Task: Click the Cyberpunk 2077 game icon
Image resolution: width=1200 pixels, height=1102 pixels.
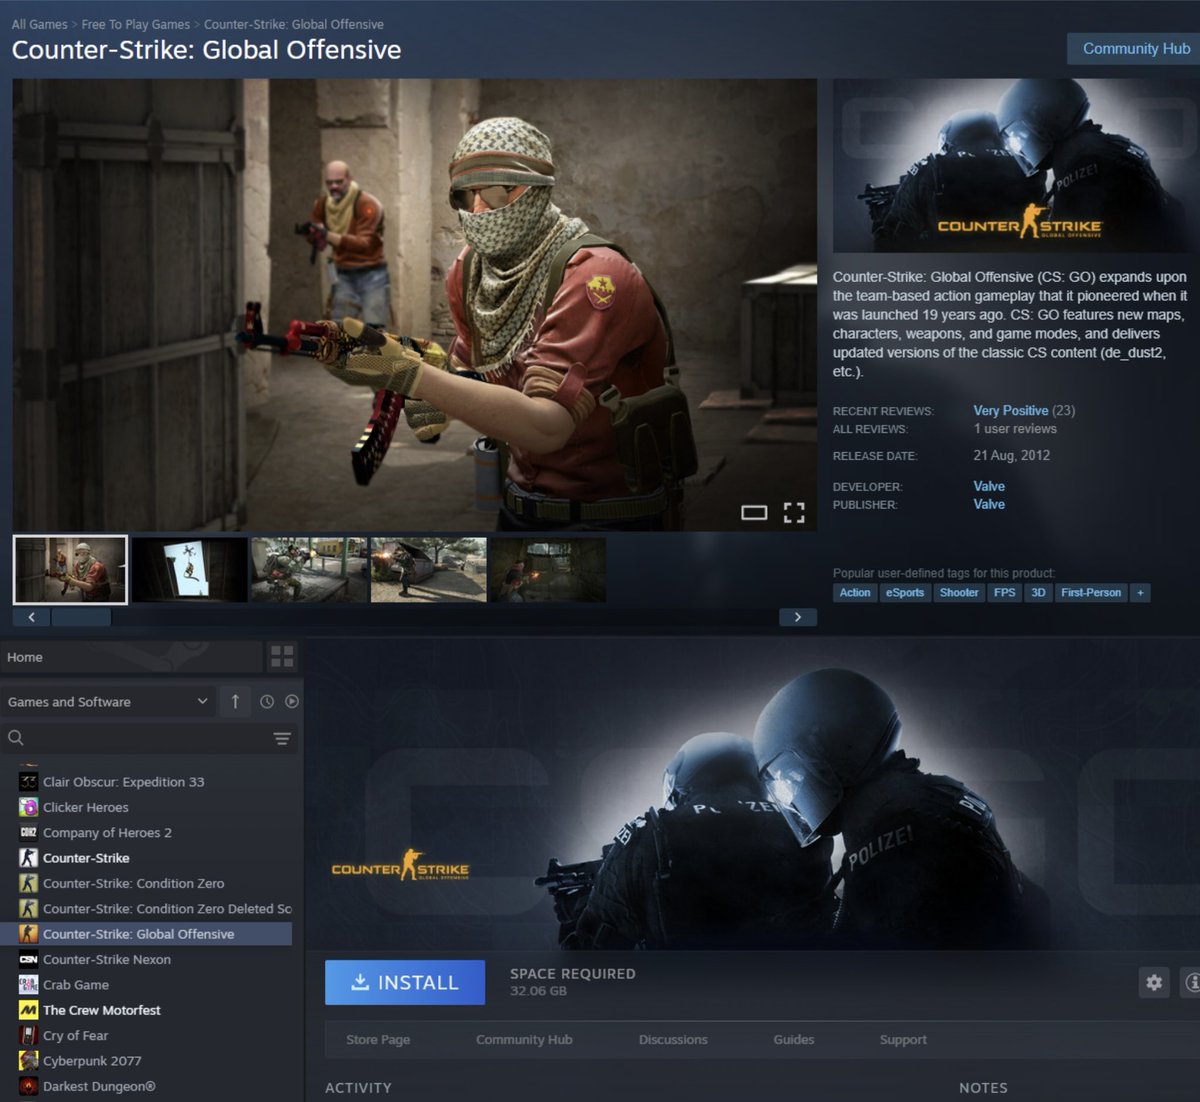Action: tap(28, 1060)
